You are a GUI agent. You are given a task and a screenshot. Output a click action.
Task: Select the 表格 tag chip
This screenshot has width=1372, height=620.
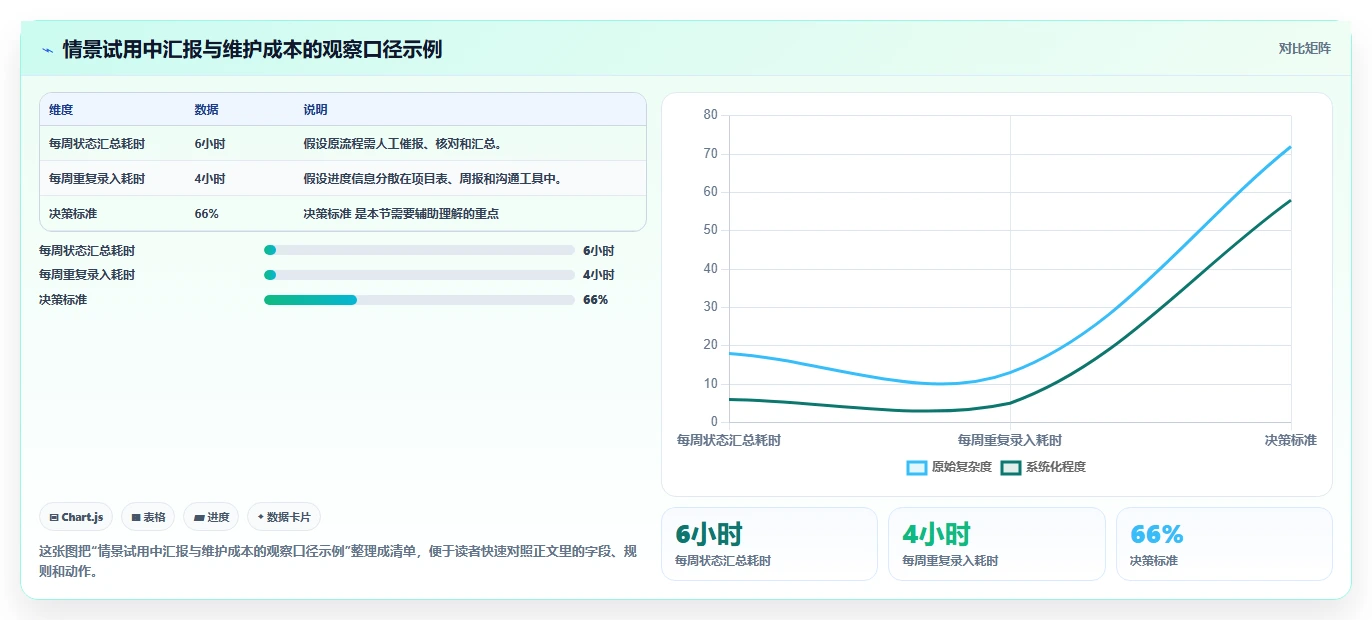148,517
